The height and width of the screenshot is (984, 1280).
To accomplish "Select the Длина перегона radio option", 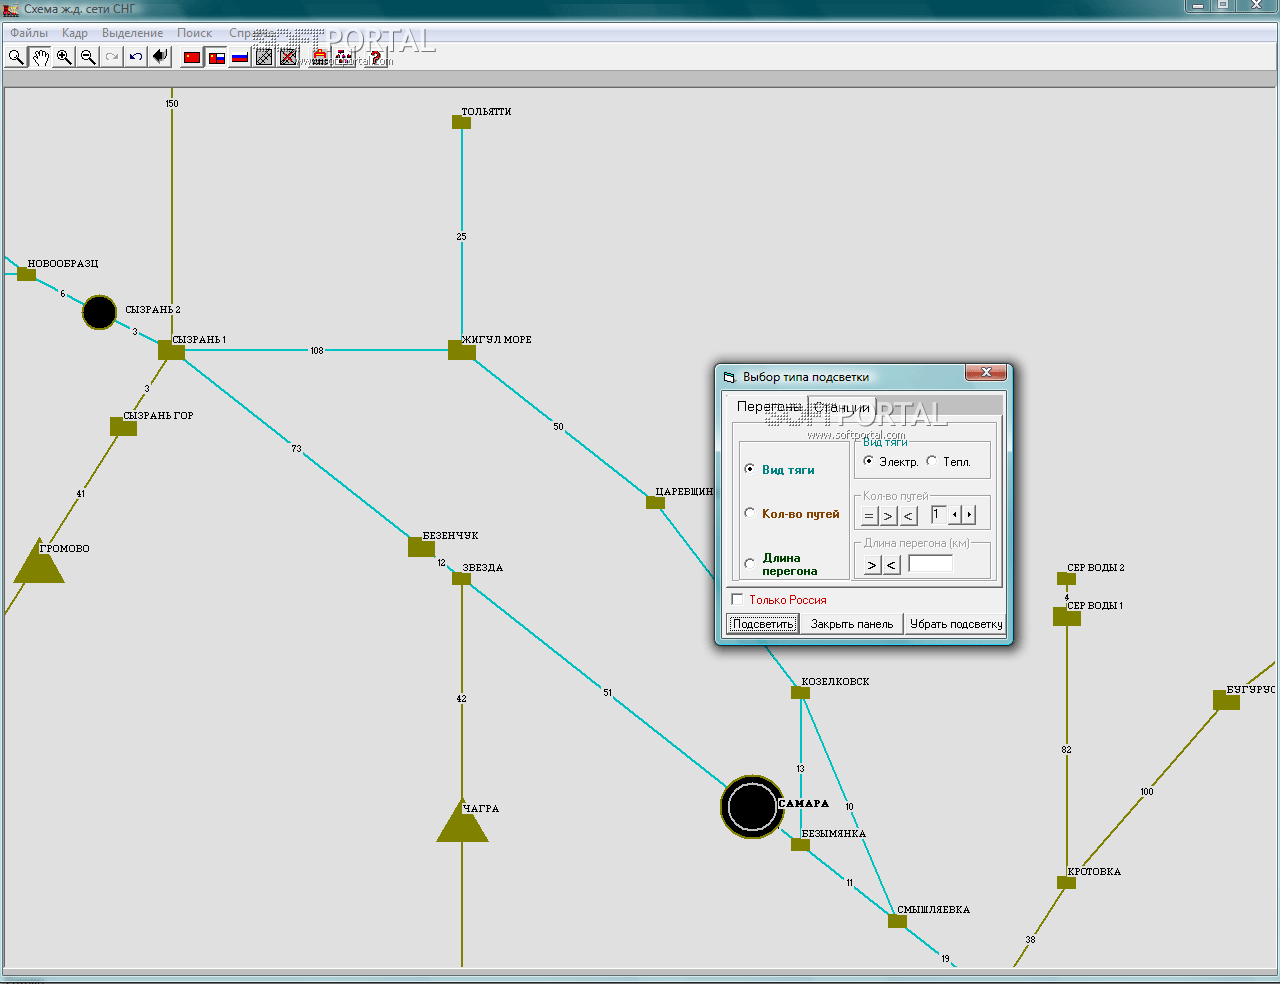I will coord(781,564).
